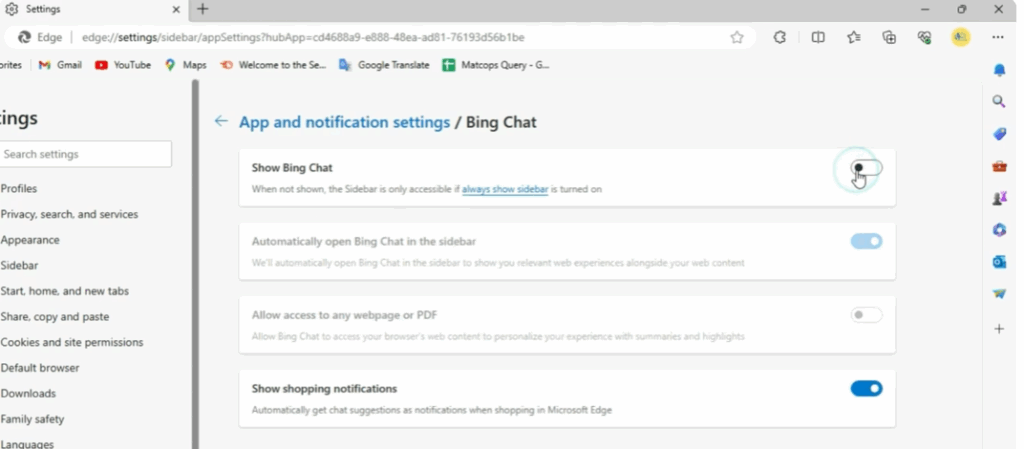
Task: Open Split screen from the toolbar
Action: point(818,37)
